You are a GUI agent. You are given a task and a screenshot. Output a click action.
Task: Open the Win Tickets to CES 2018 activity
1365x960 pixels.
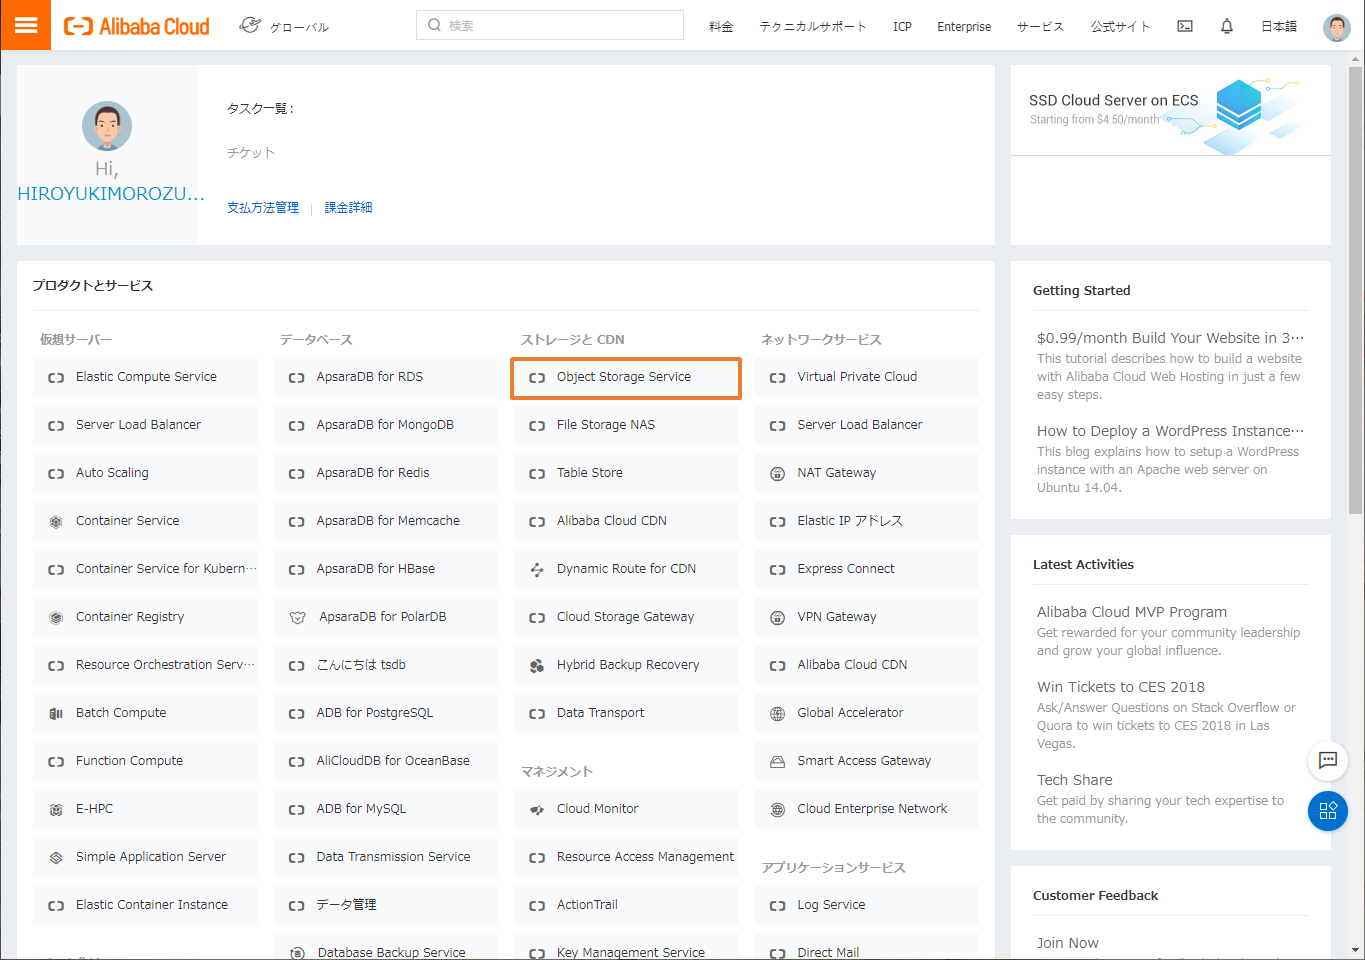1121,687
